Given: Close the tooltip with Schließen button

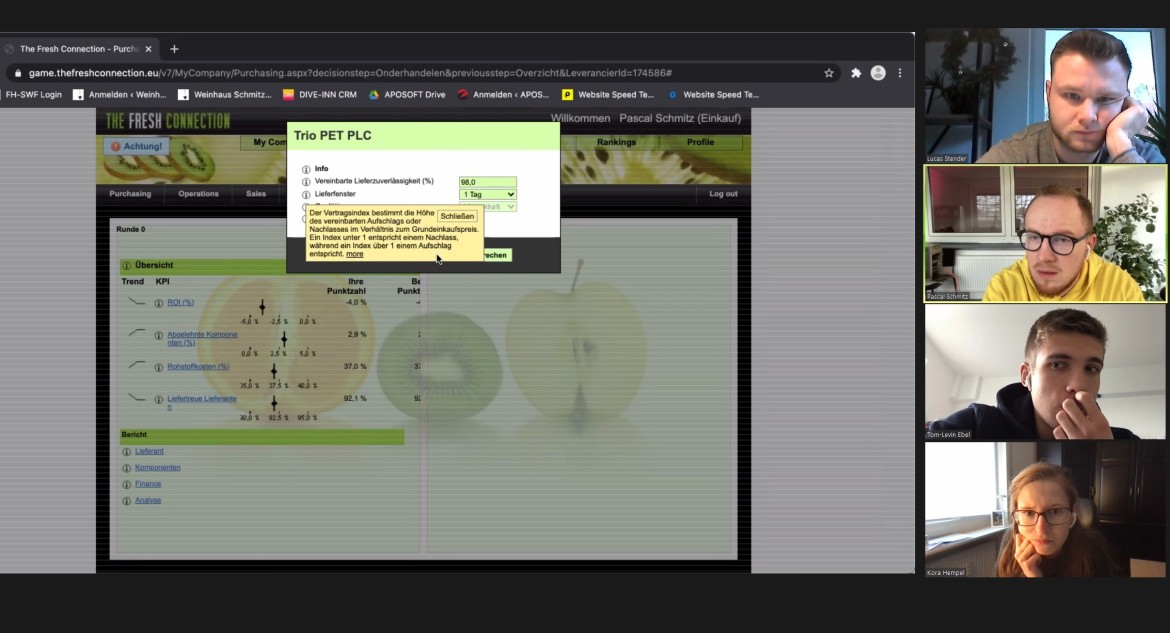Looking at the screenshot, I should (457, 216).
